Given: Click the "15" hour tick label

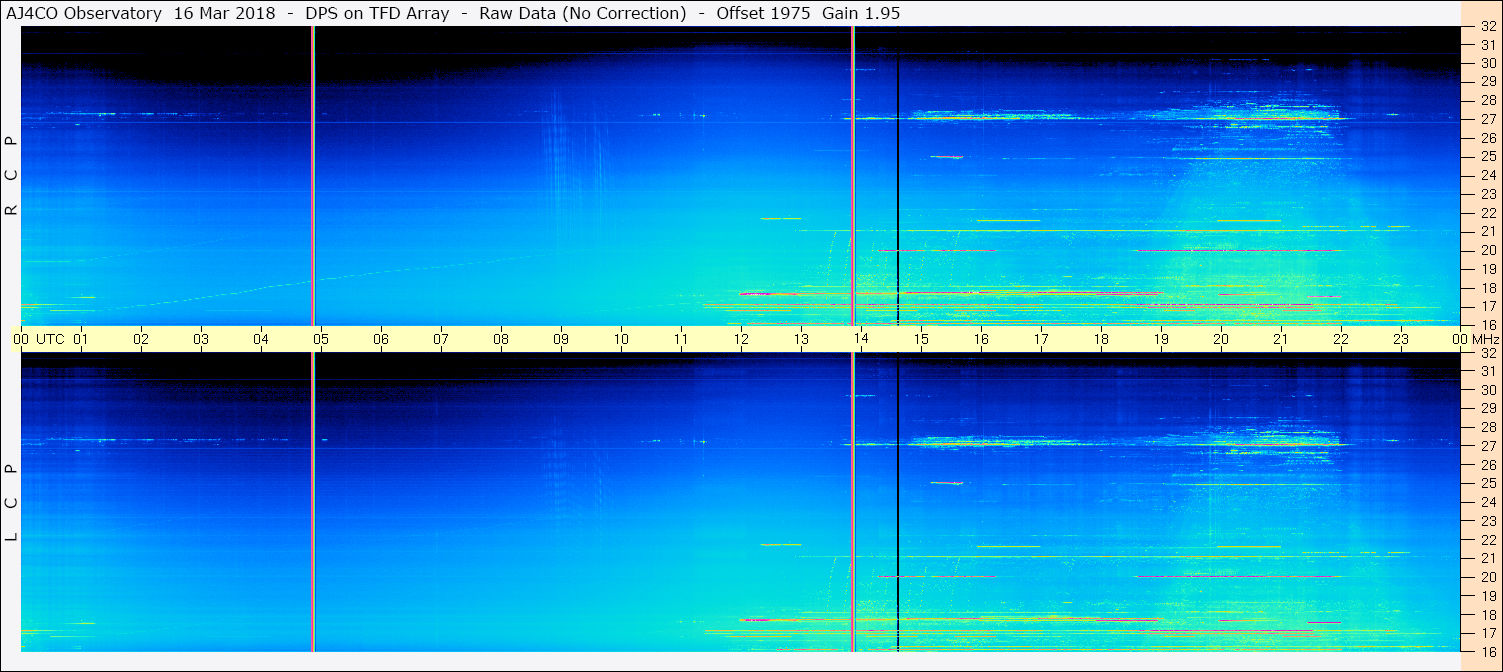Looking at the screenshot, I should 921,339.
